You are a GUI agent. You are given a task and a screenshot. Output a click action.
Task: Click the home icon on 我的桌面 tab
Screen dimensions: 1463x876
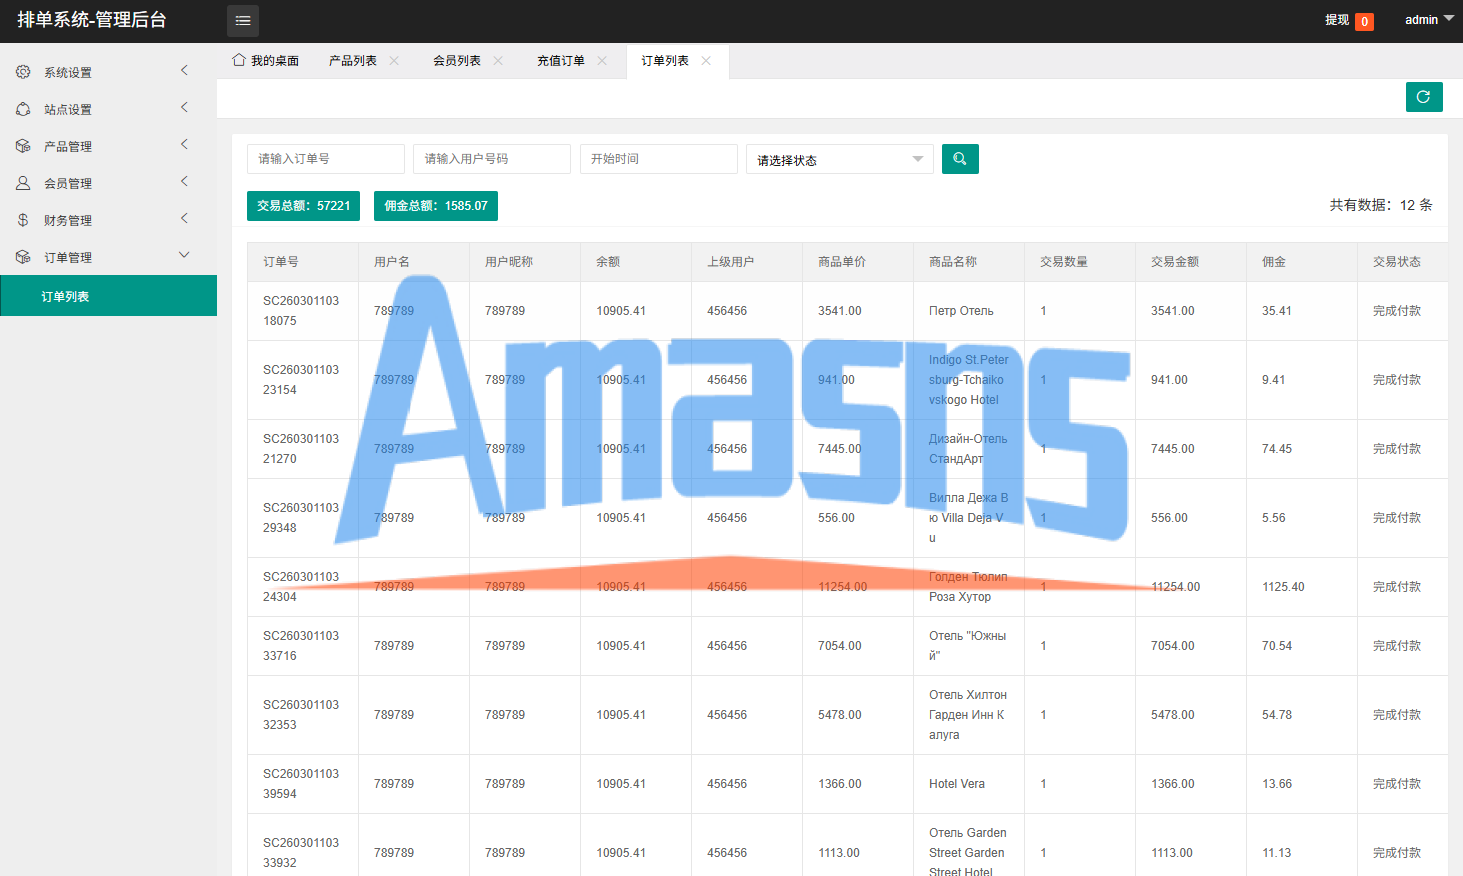(239, 60)
